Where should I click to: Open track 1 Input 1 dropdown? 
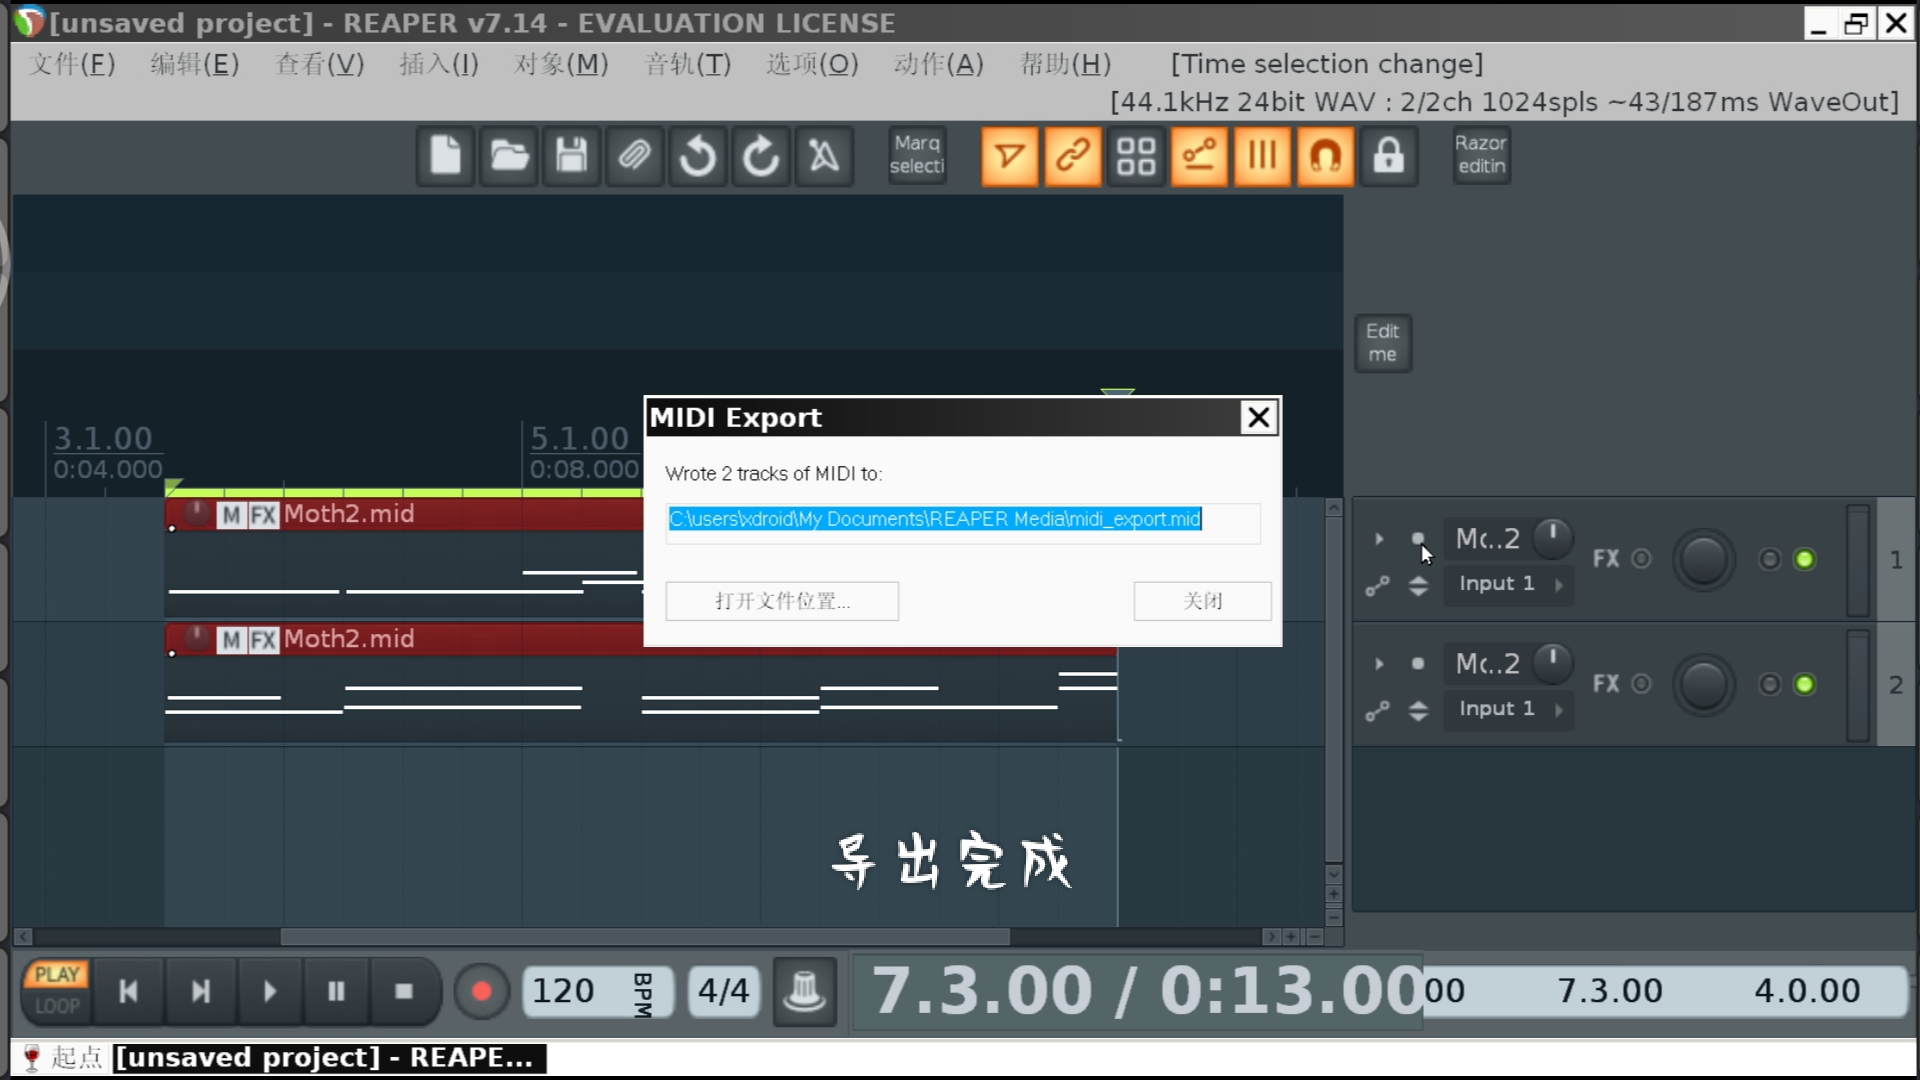coord(1509,584)
